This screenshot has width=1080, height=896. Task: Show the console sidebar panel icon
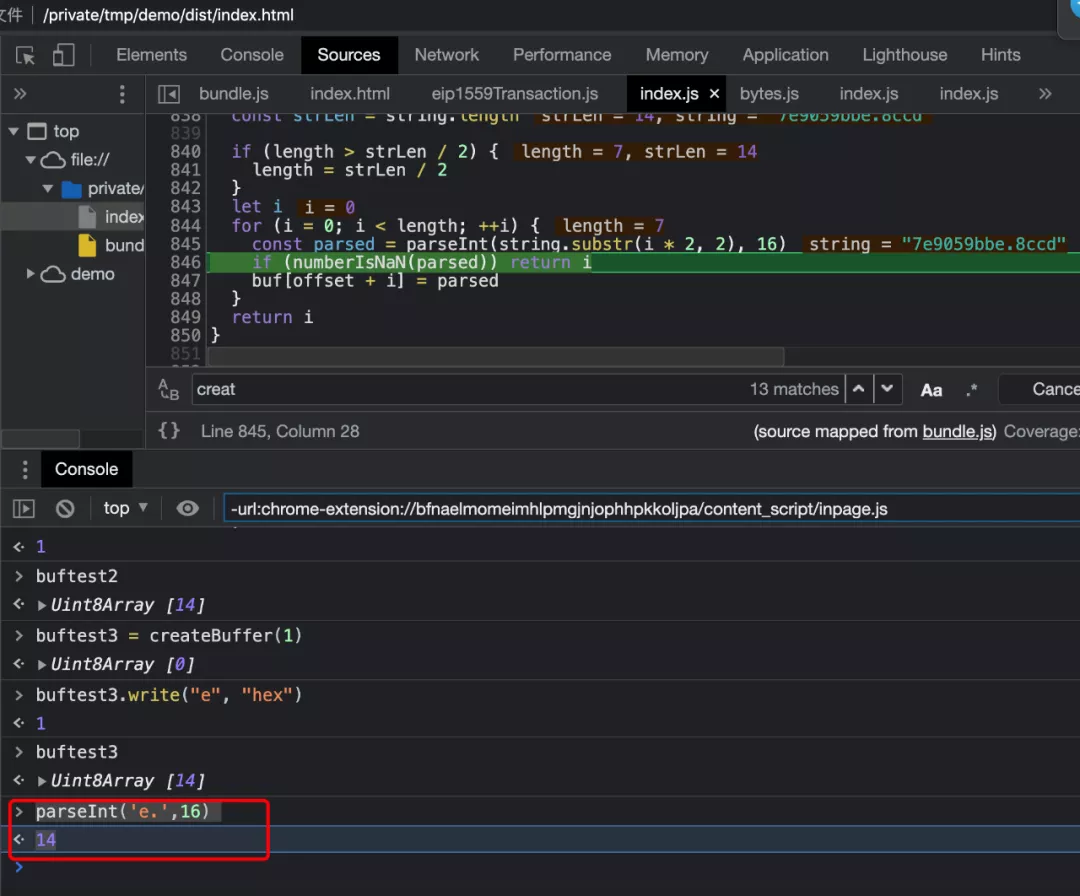click(x=23, y=508)
